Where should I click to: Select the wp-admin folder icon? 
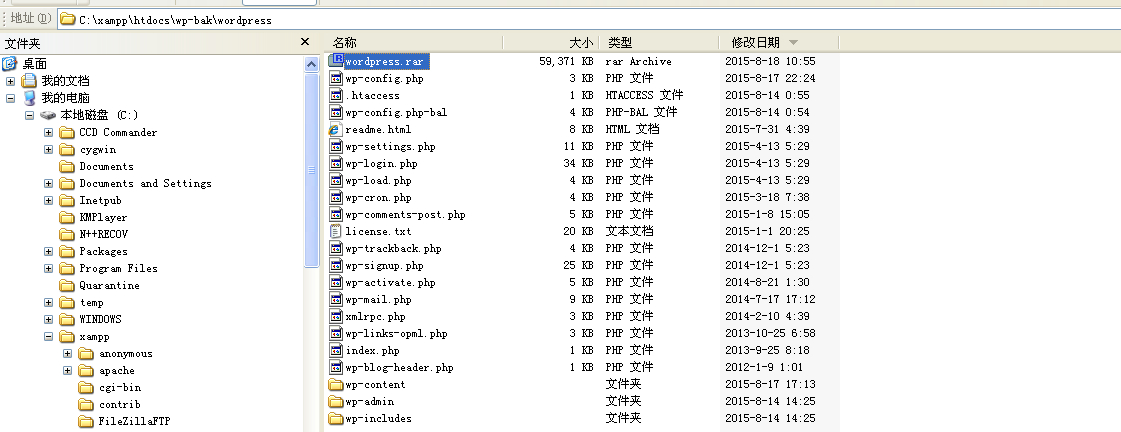pos(337,402)
